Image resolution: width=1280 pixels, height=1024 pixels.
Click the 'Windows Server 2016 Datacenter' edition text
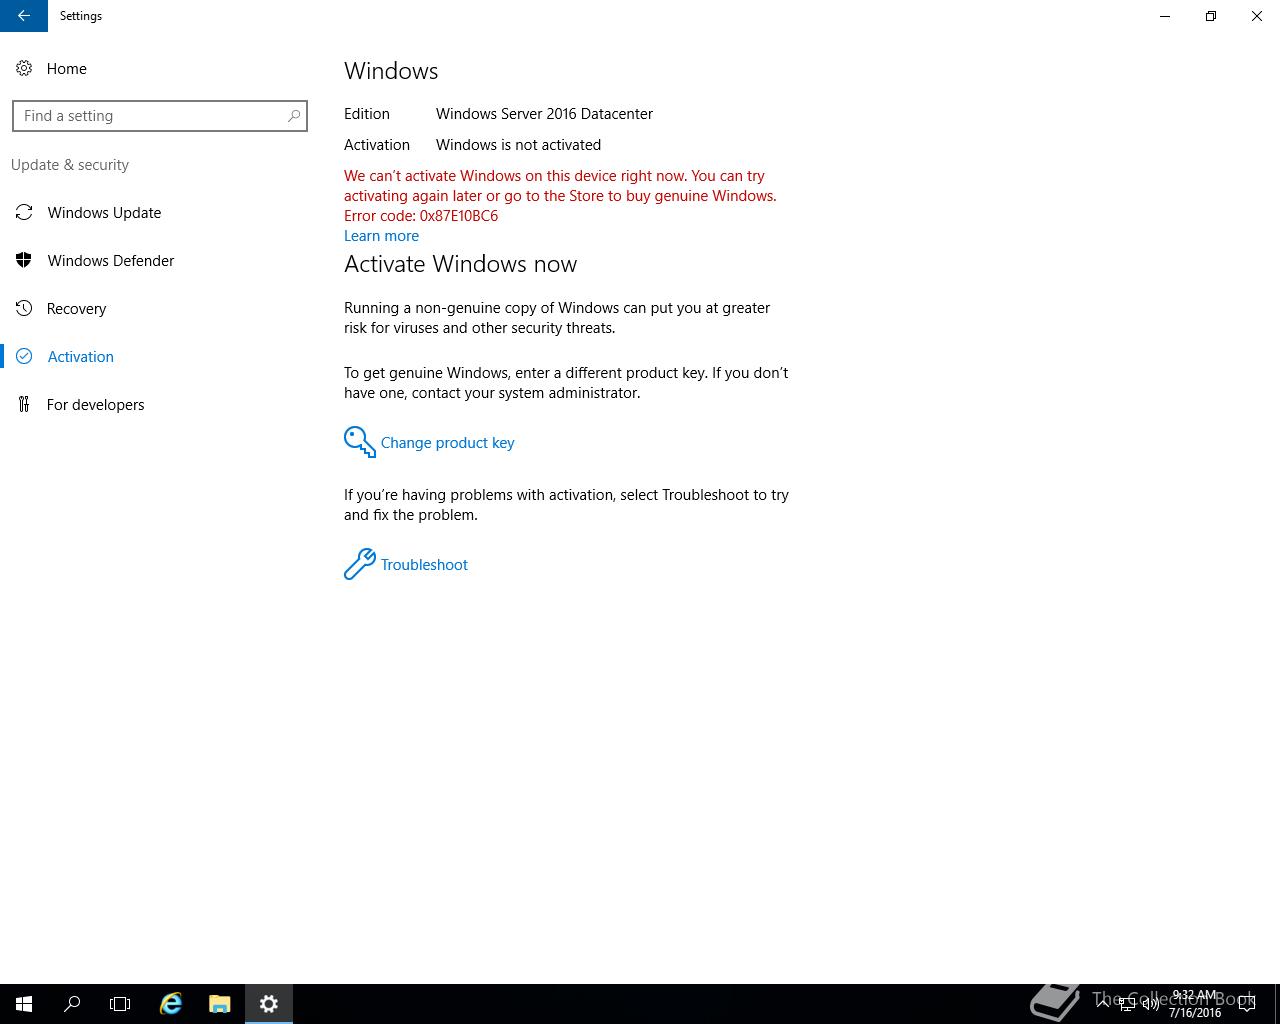(x=544, y=114)
